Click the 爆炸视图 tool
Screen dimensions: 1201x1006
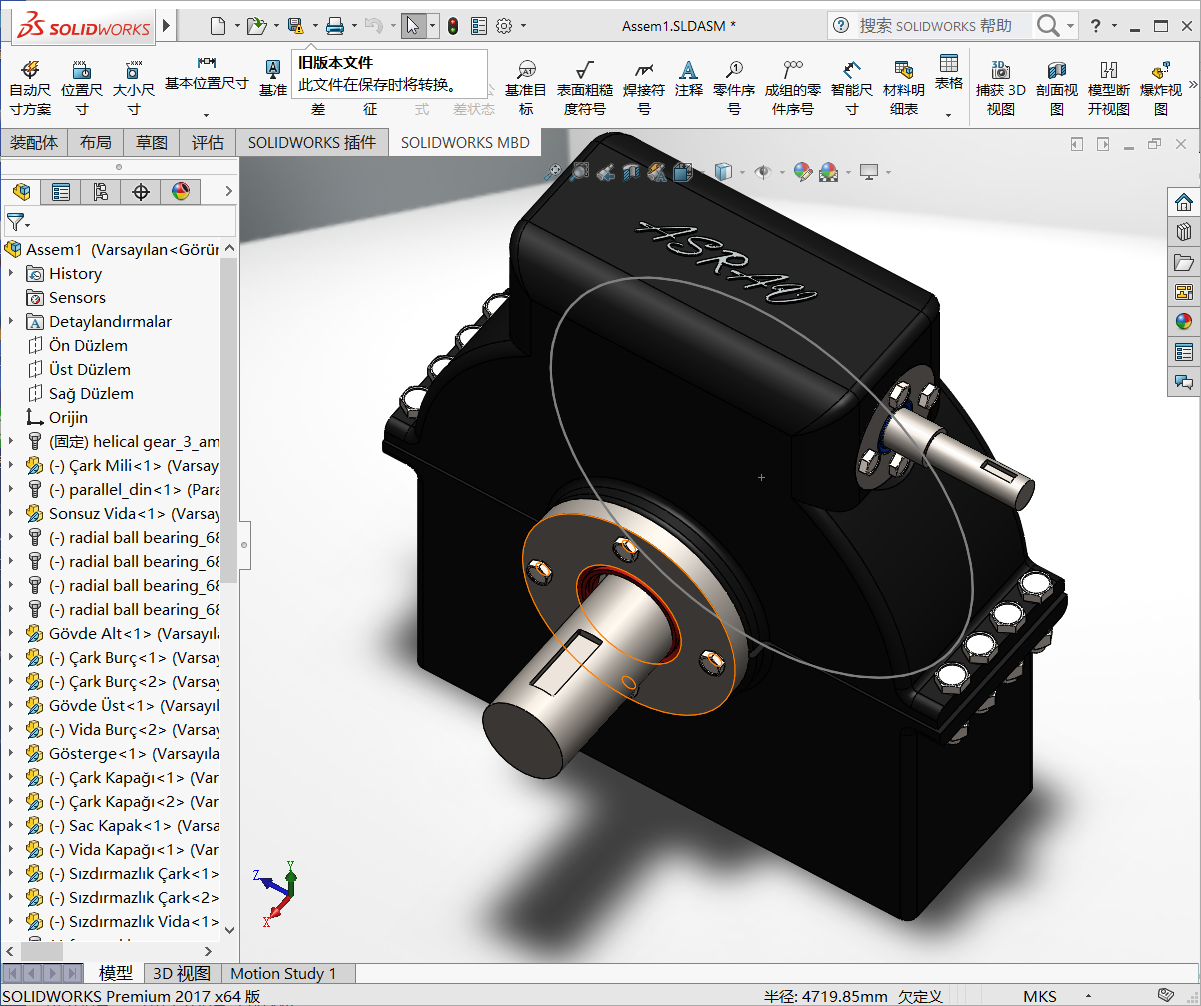tap(1161, 88)
